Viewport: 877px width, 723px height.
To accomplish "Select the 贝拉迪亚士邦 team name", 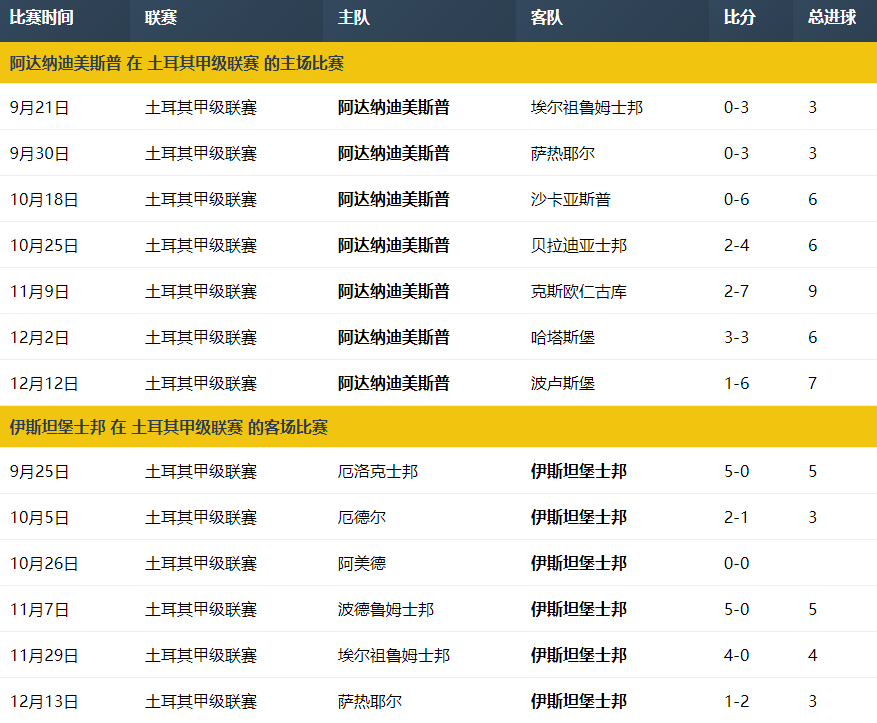I will [578, 245].
